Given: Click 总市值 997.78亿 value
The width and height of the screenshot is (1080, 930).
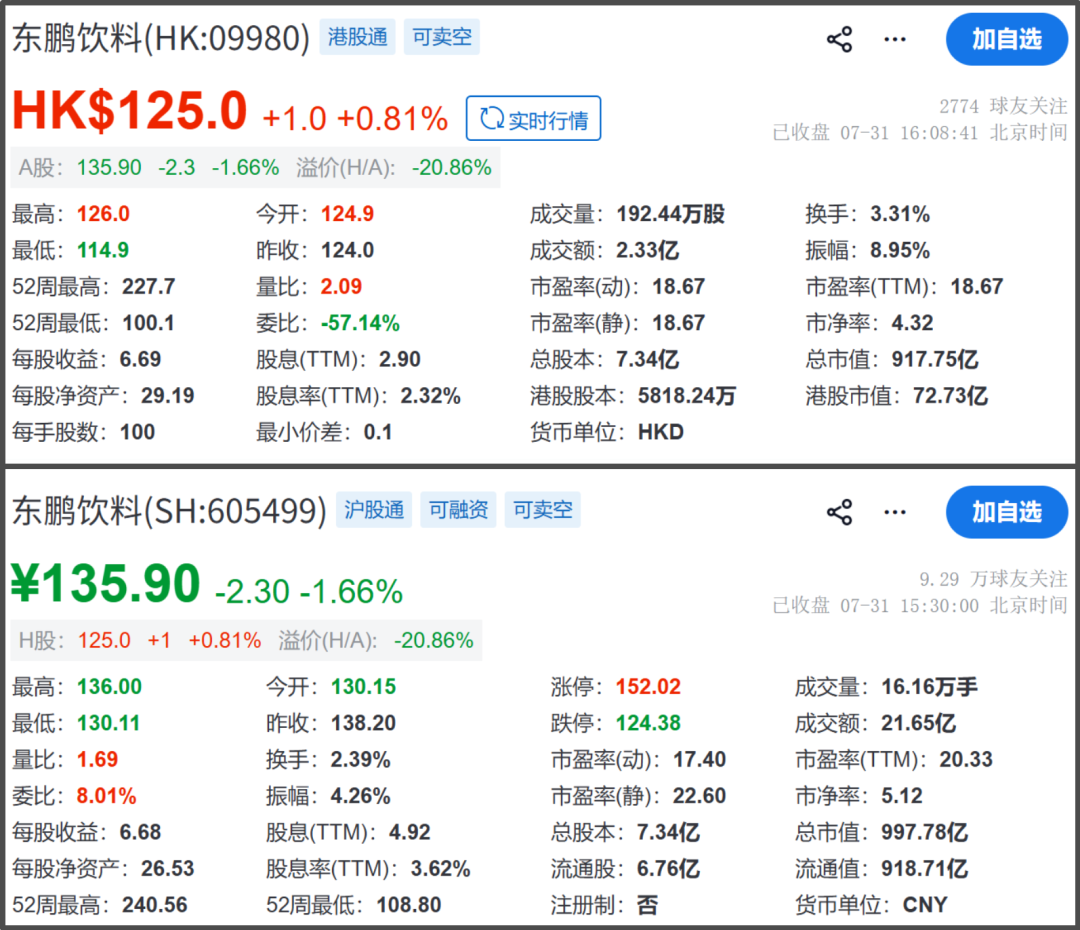Looking at the screenshot, I should click(924, 833).
